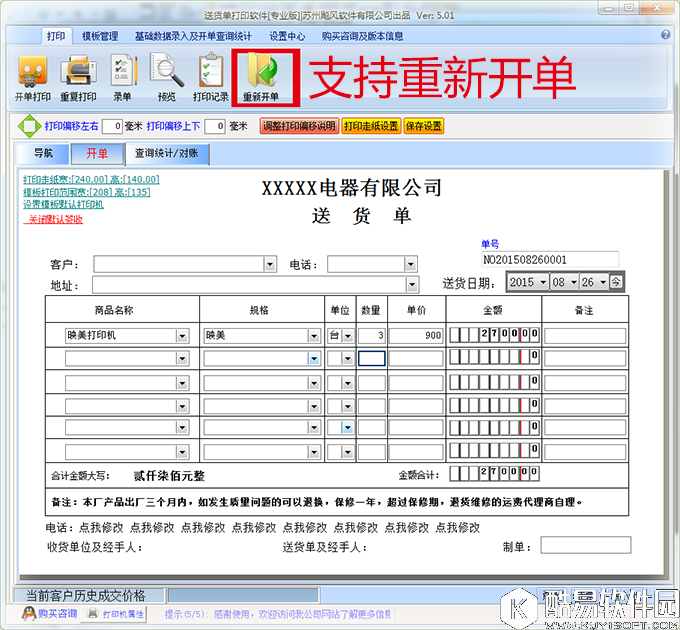Click the 单号 NO201508260001 field
Image resolution: width=680 pixels, height=630 pixels.
[550, 260]
